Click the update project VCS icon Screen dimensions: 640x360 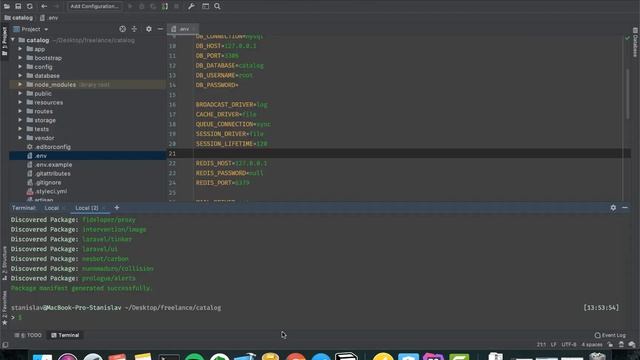tap(165, 6)
